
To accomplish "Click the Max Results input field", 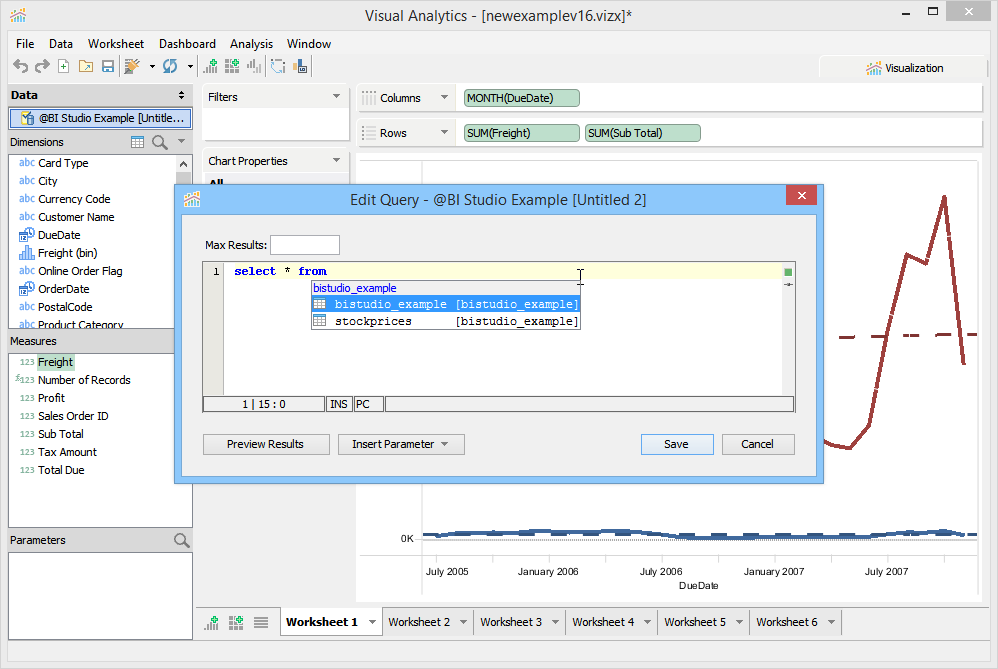I will [x=304, y=245].
